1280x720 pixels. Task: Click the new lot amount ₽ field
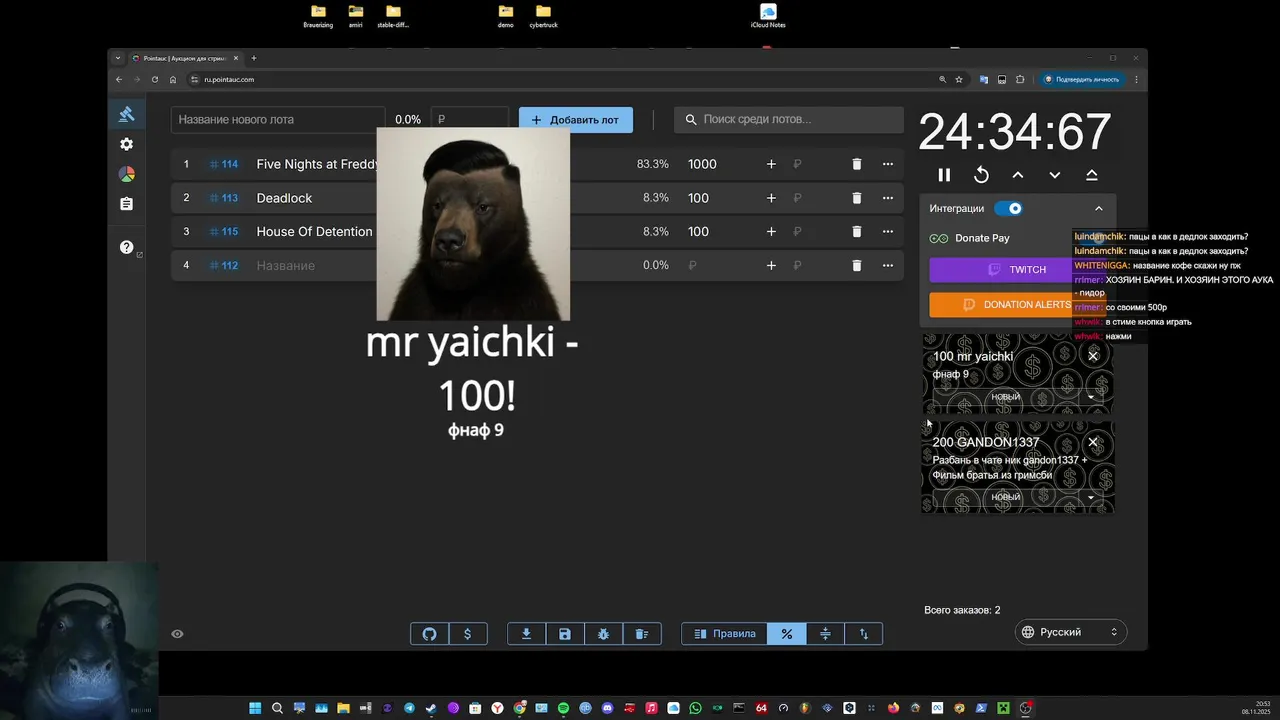[470, 119]
